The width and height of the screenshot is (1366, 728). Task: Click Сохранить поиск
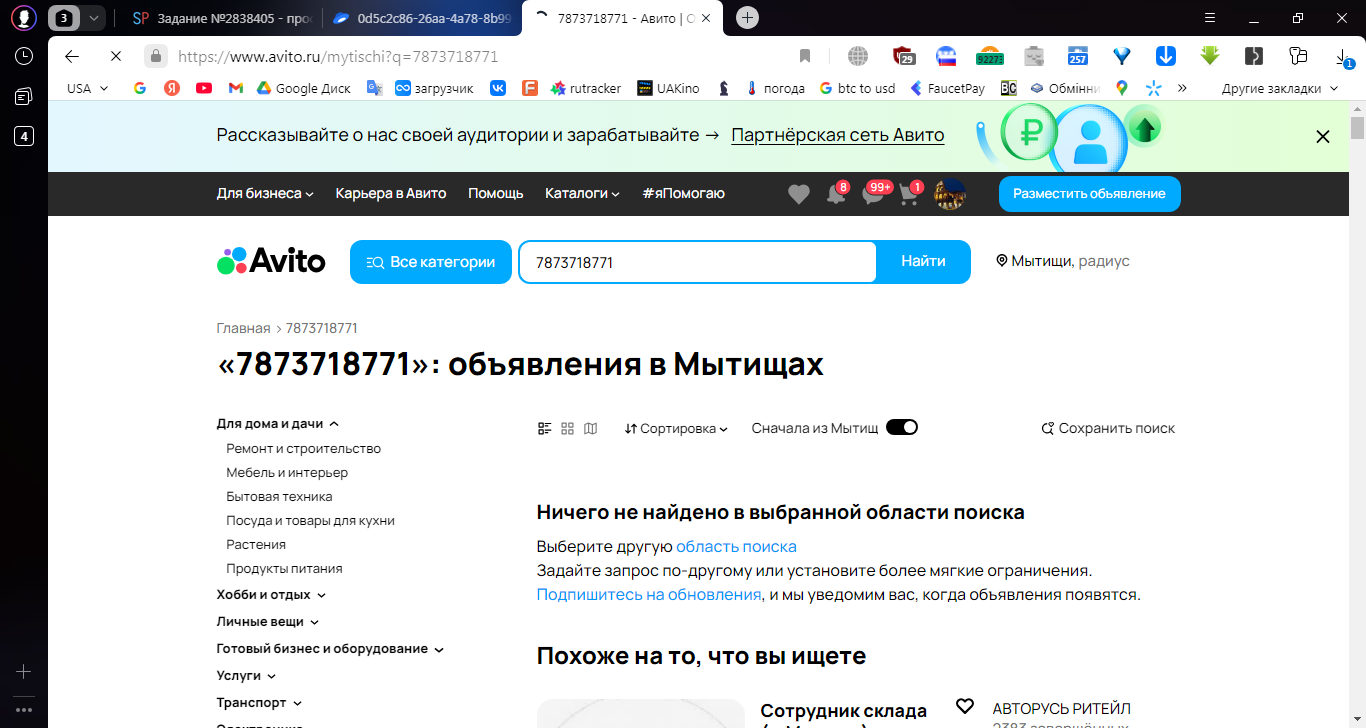(1108, 428)
